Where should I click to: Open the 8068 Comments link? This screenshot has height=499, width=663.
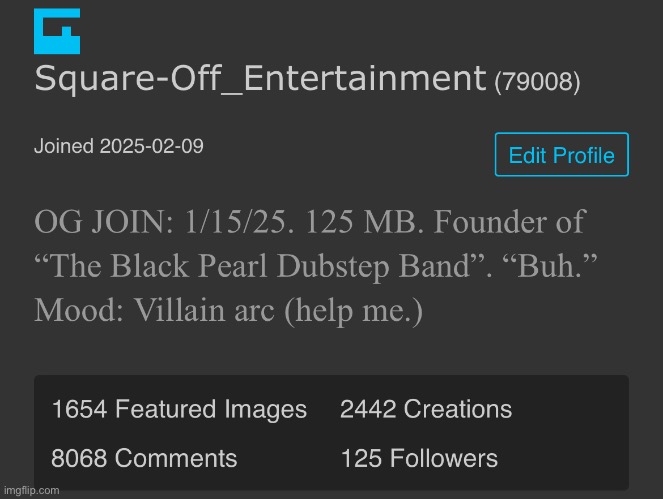[x=144, y=459]
